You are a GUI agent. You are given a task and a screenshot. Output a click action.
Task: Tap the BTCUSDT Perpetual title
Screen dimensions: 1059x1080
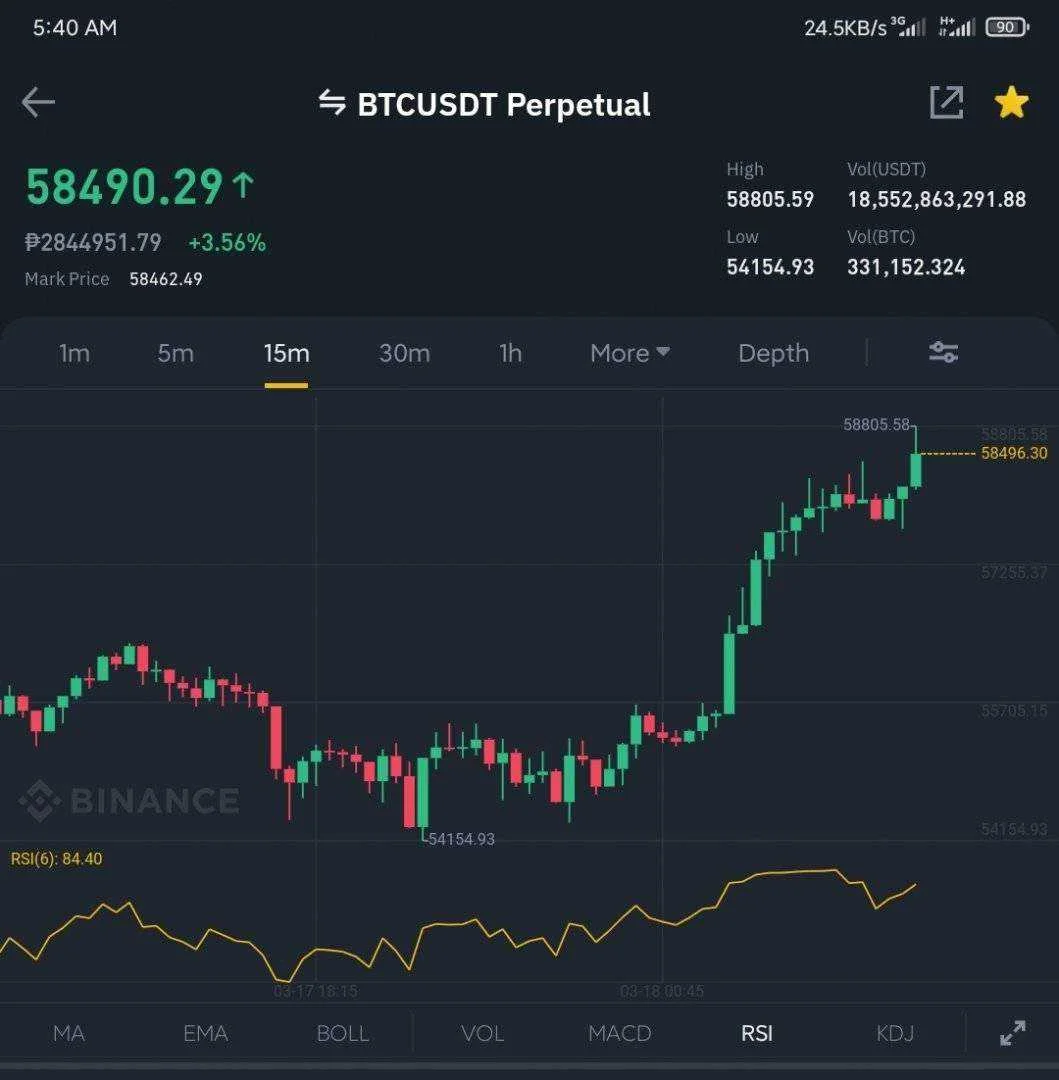503,105
